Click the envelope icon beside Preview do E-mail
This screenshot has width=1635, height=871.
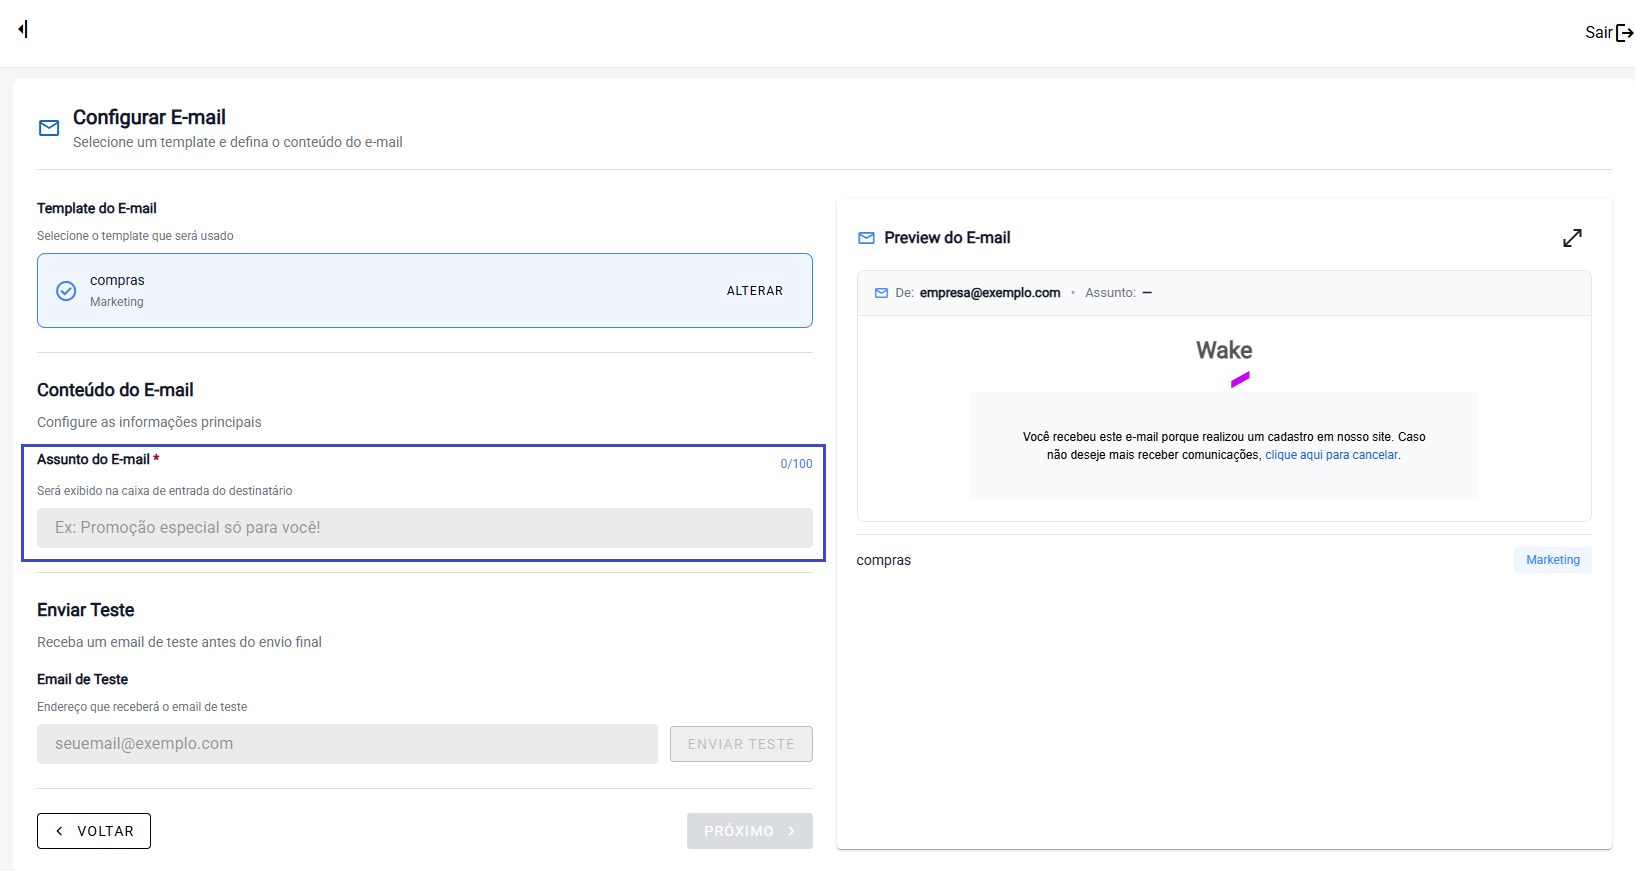tap(866, 238)
